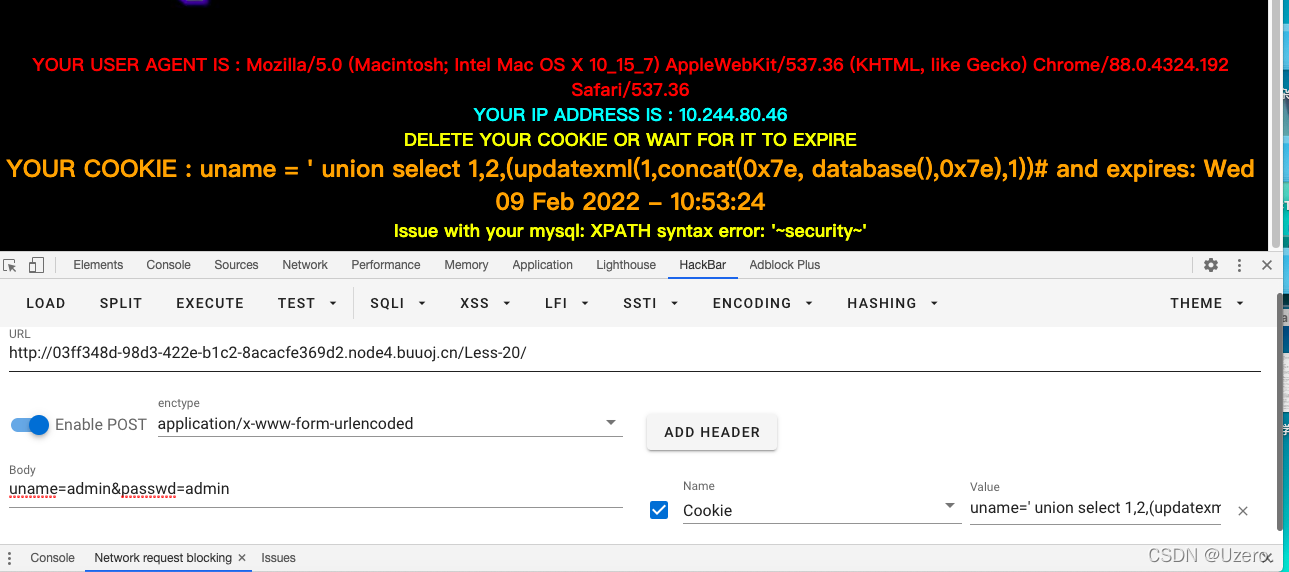Open the Performance tab
The width and height of the screenshot is (1289, 572).
(x=386, y=265)
